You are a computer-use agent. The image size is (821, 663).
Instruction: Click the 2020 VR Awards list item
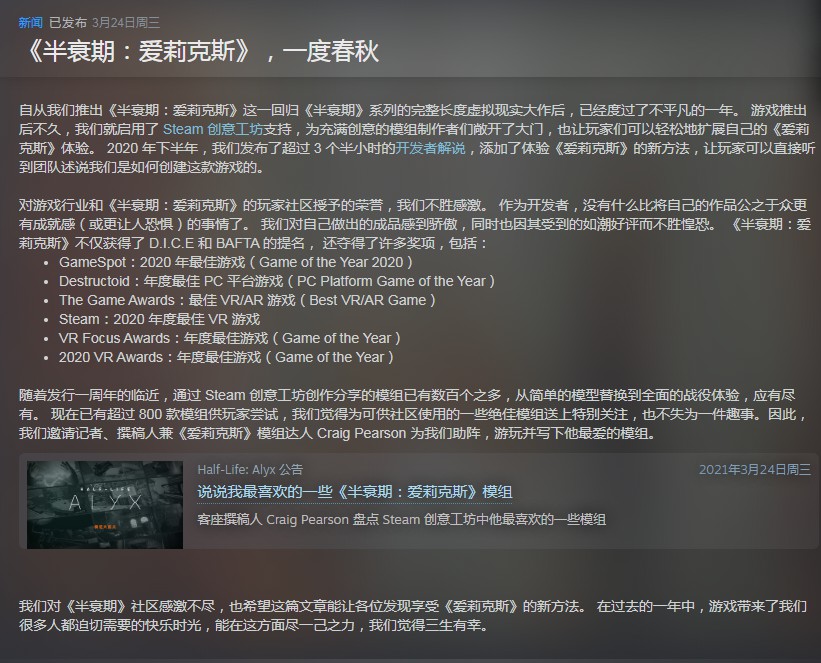click(226, 357)
